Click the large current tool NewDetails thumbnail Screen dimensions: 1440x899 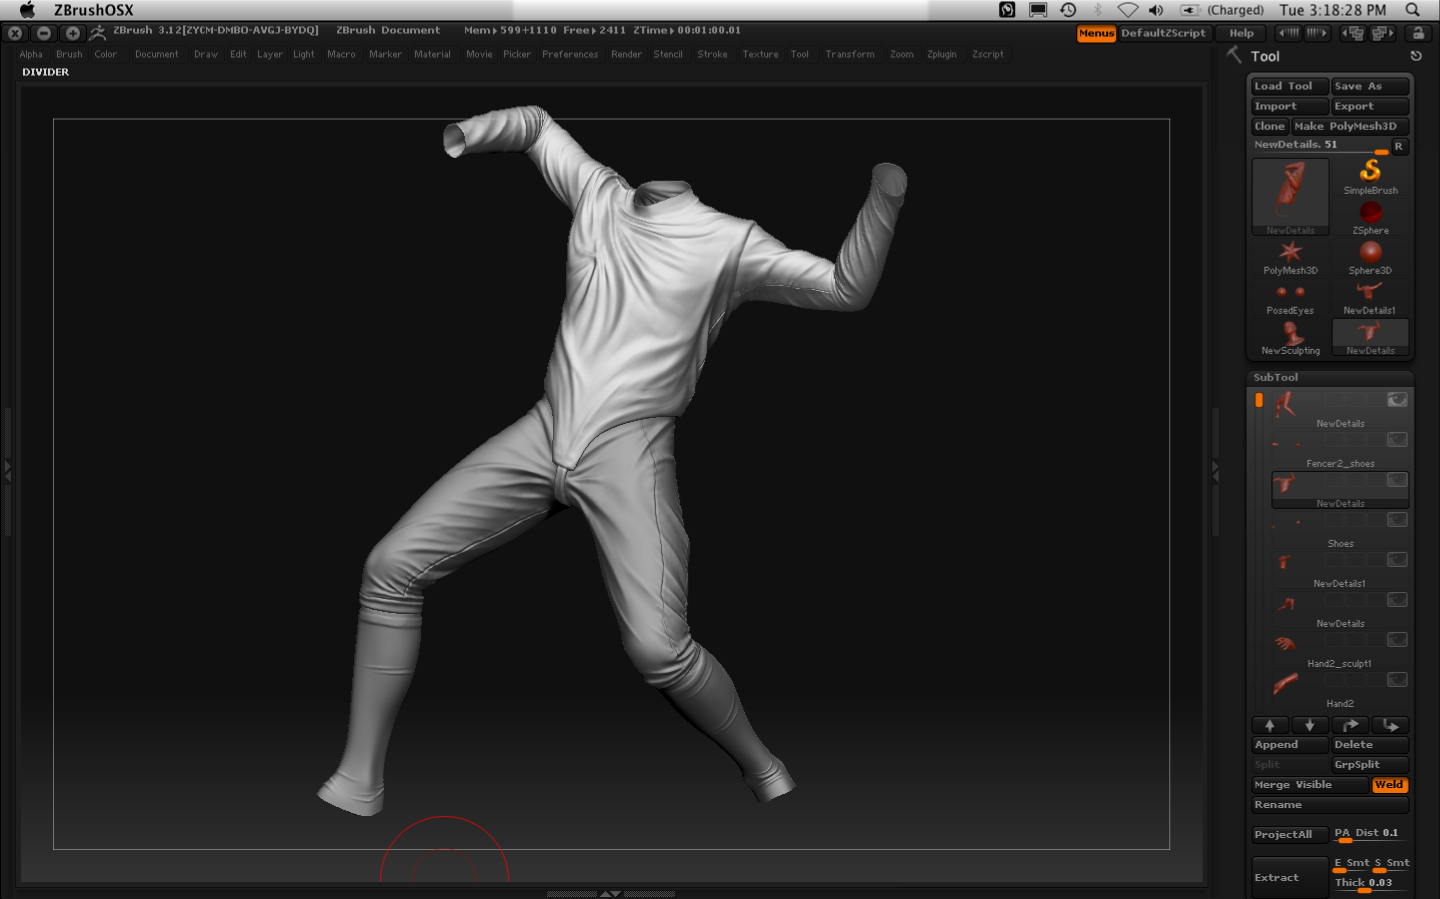pyautogui.click(x=1290, y=196)
